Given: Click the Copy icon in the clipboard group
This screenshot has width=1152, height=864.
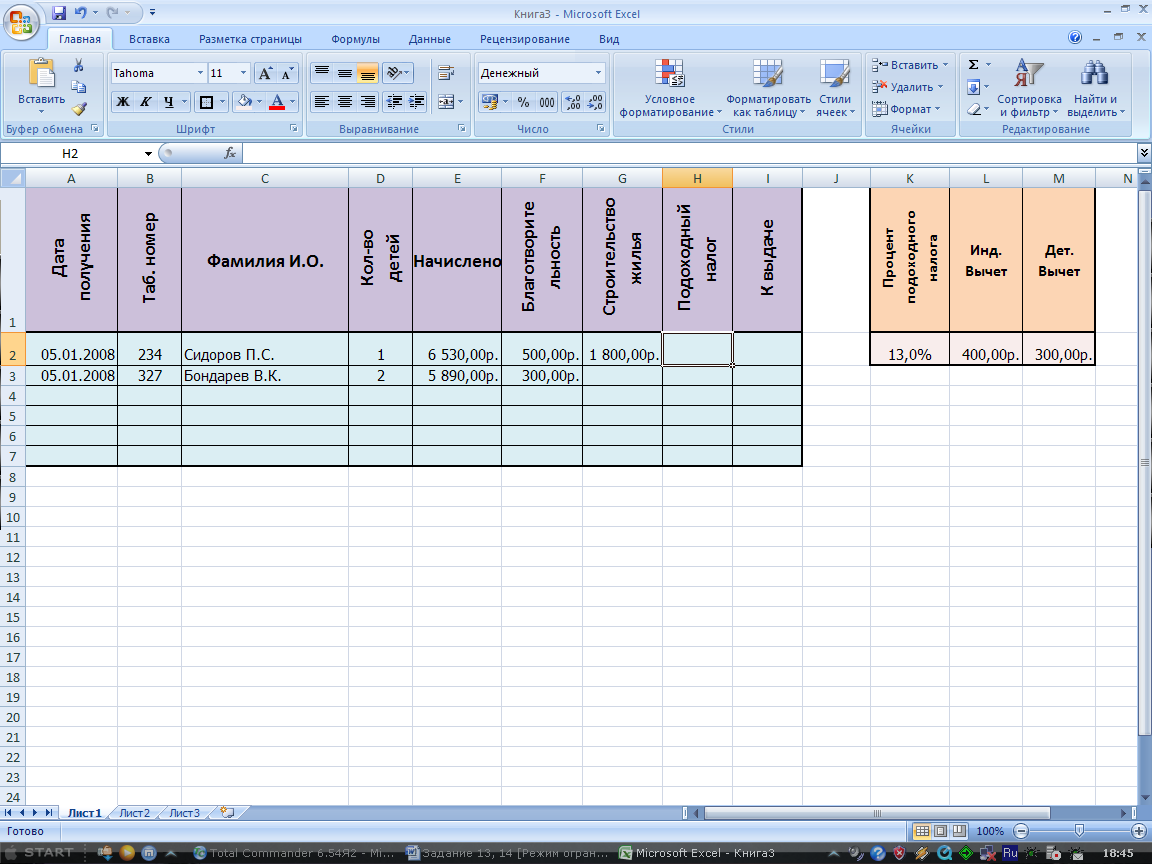Looking at the screenshot, I should click(x=79, y=87).
